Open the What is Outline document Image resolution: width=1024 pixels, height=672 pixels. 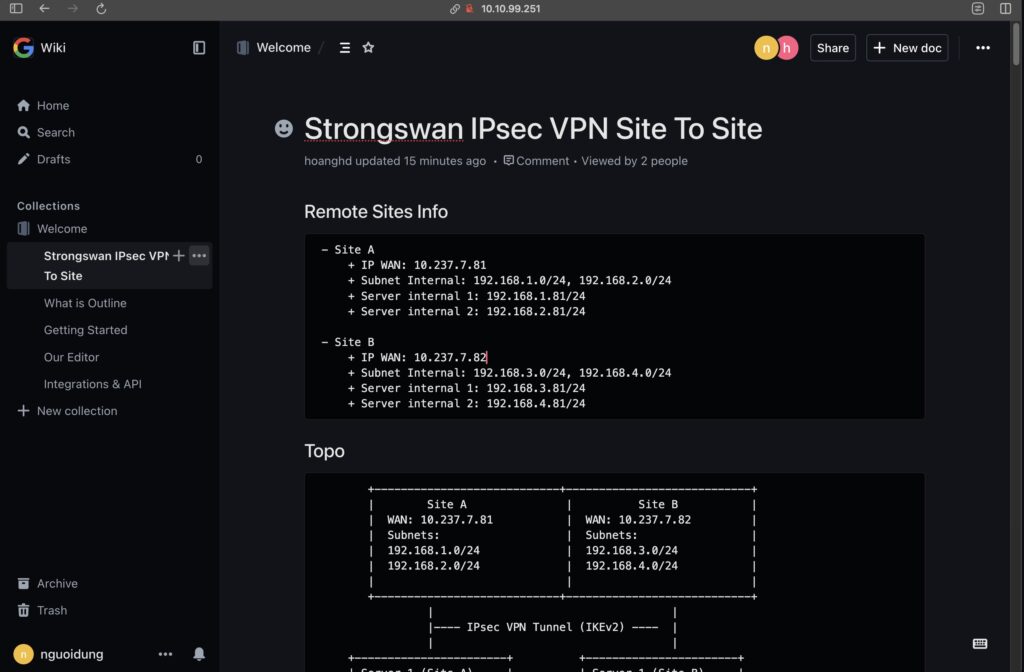click(x=85, y=303)
